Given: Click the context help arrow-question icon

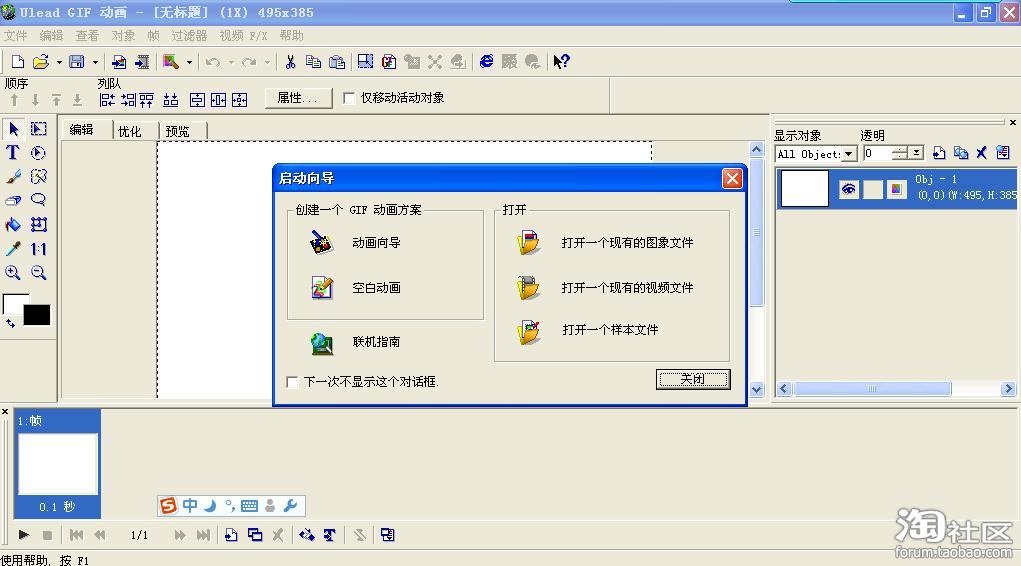Looking at the screenshot, I should point(561,62).
